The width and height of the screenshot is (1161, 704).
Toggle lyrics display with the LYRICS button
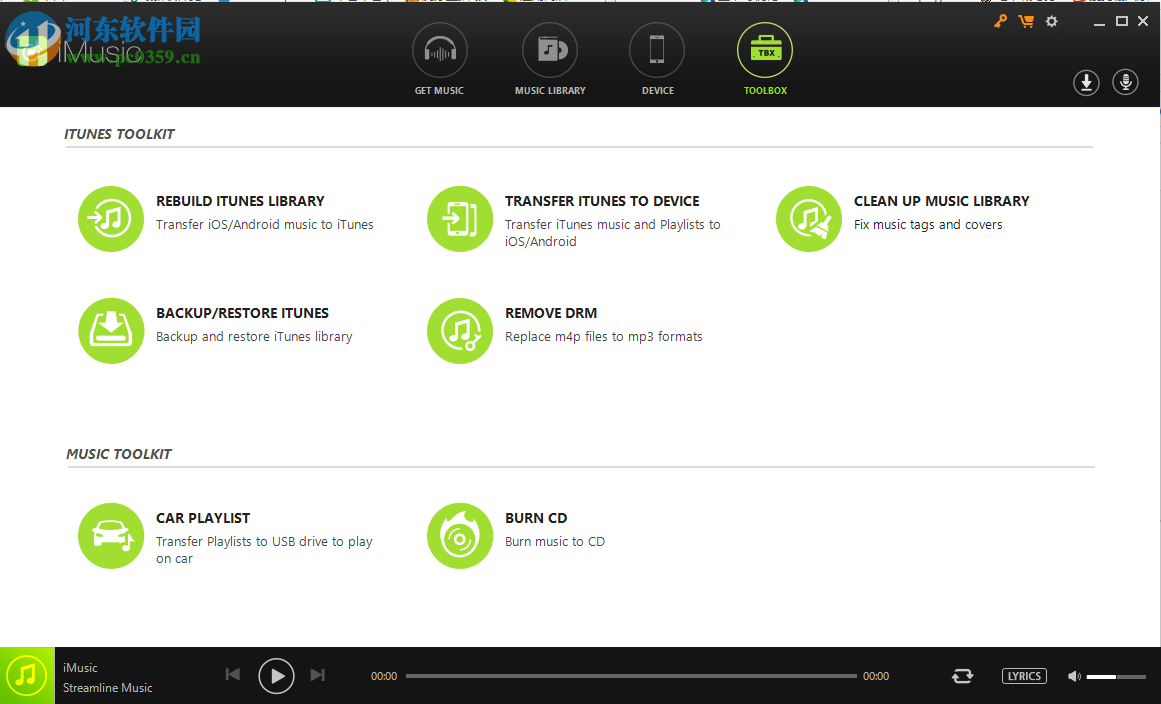[1024, 676]
